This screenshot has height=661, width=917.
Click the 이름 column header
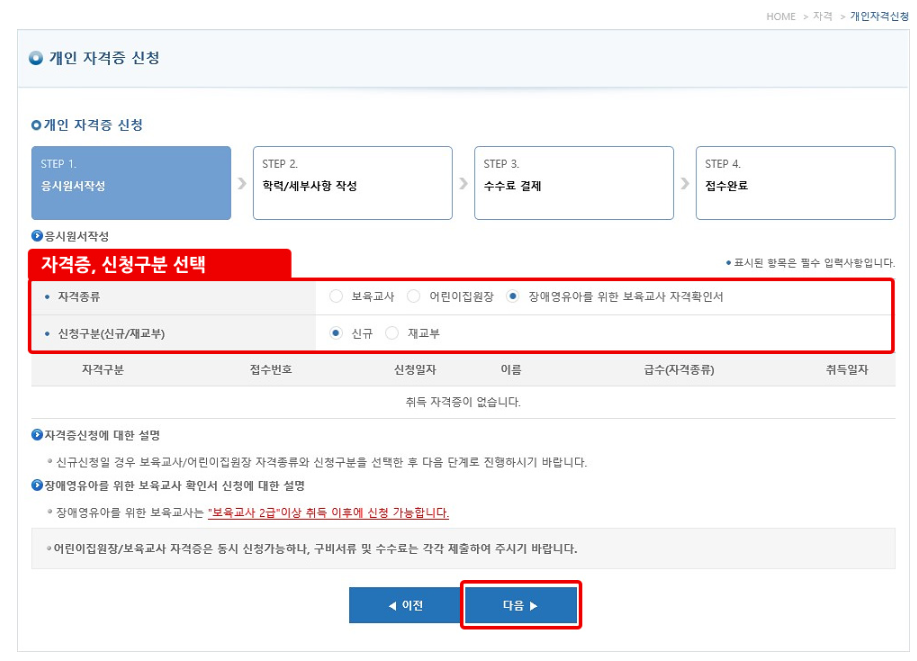(x=511, y=370)
